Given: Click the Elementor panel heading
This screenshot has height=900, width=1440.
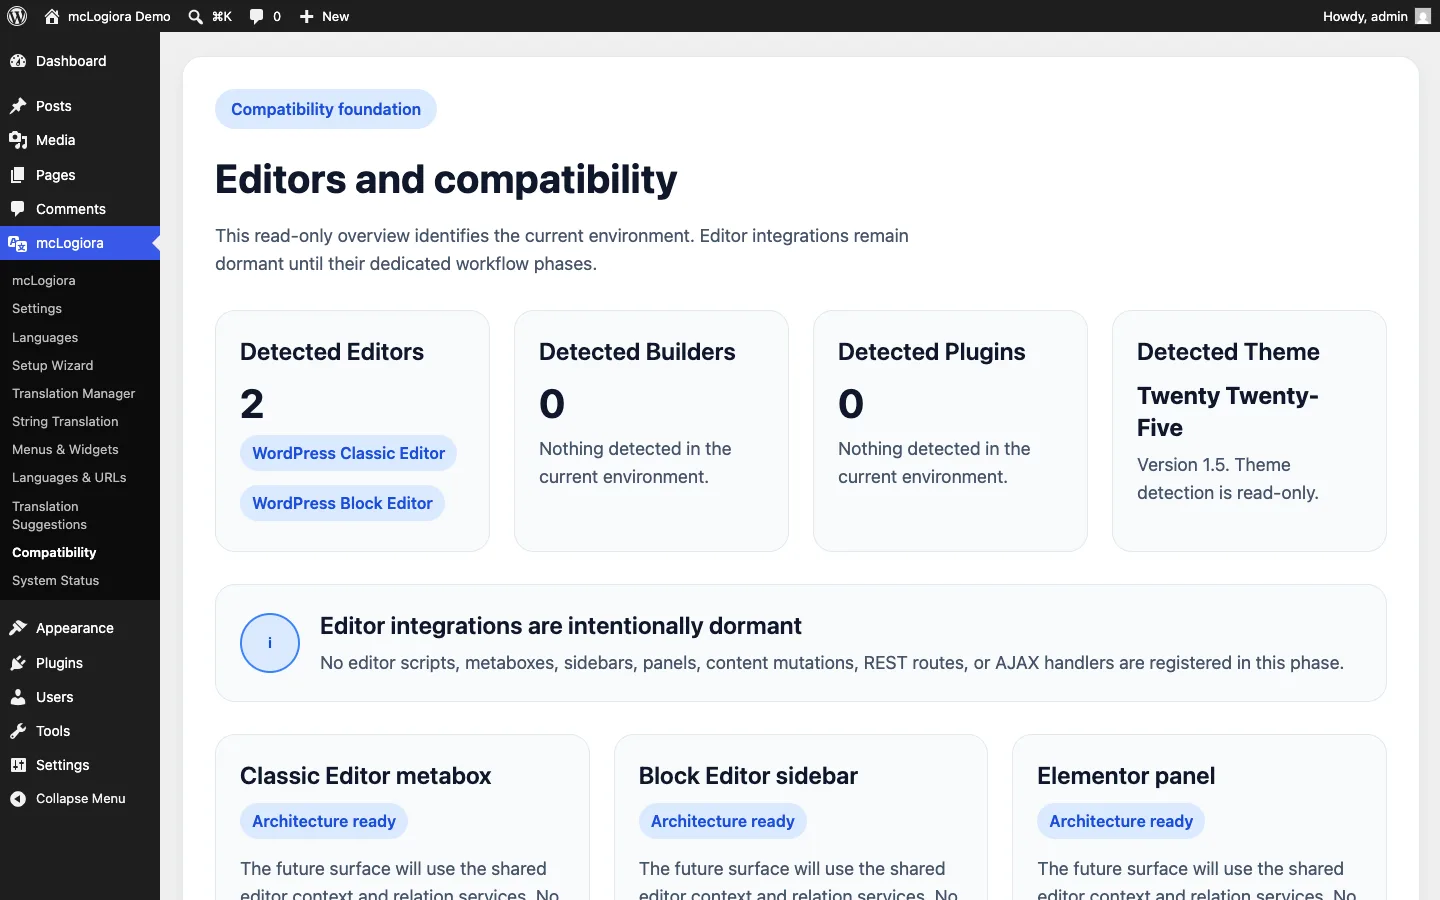Looking at the screenshot, I should pos(1126,776).
